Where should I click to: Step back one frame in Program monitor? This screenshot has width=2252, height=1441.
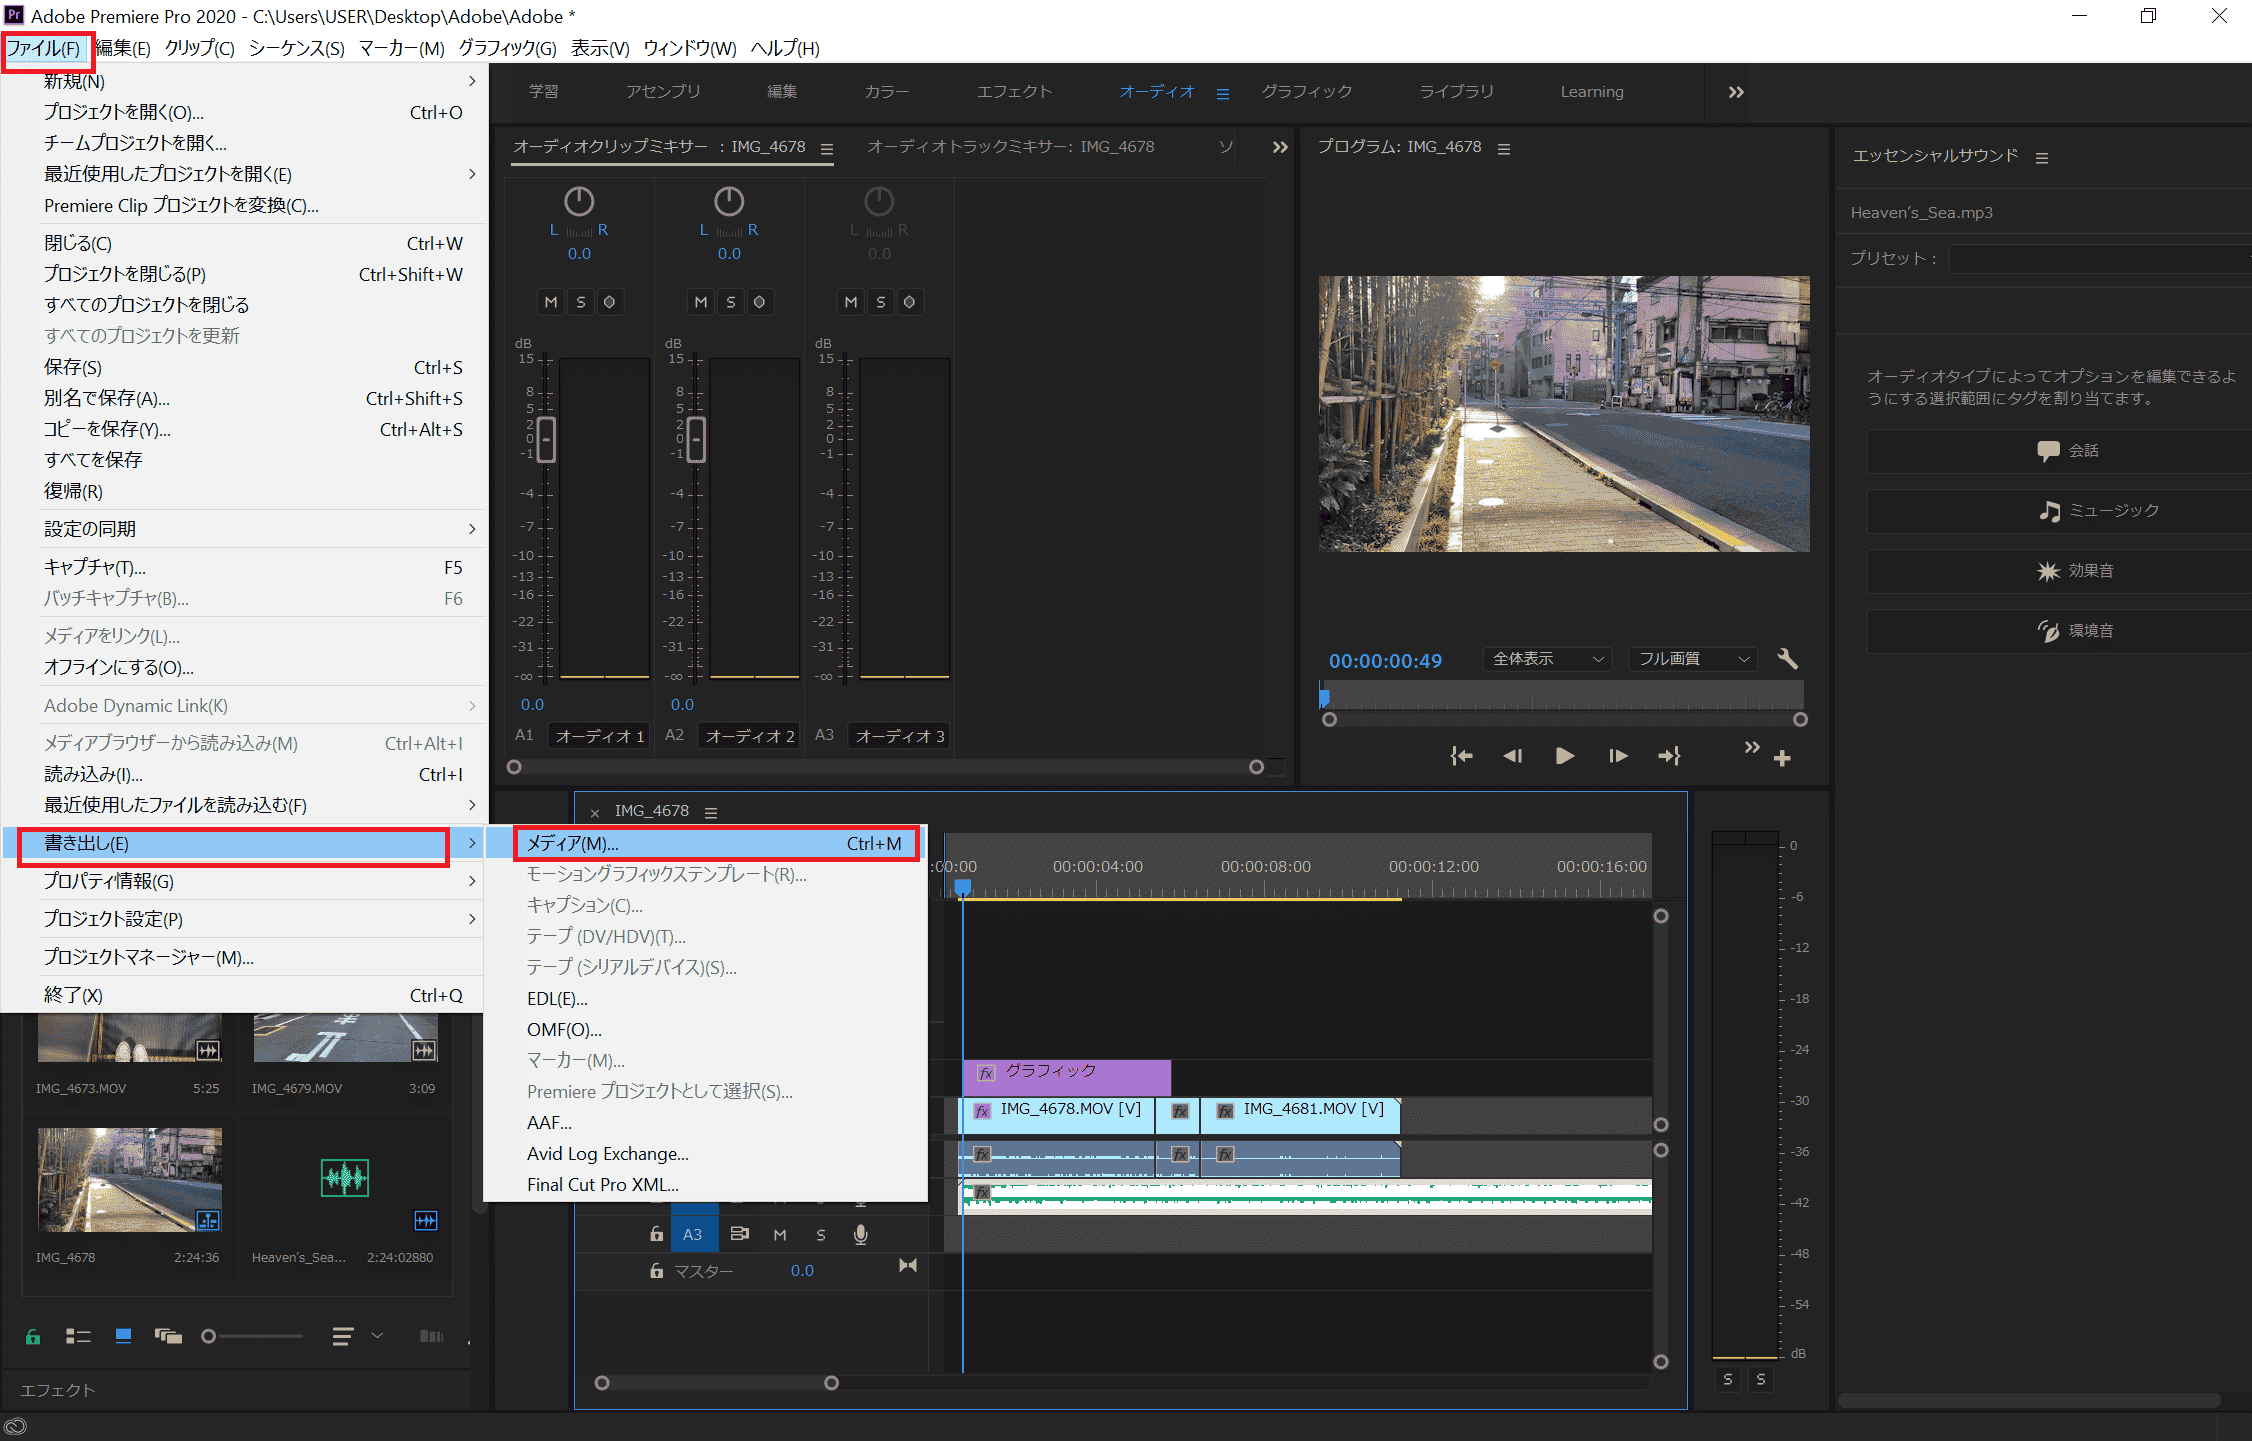[x=1512, y=756]
